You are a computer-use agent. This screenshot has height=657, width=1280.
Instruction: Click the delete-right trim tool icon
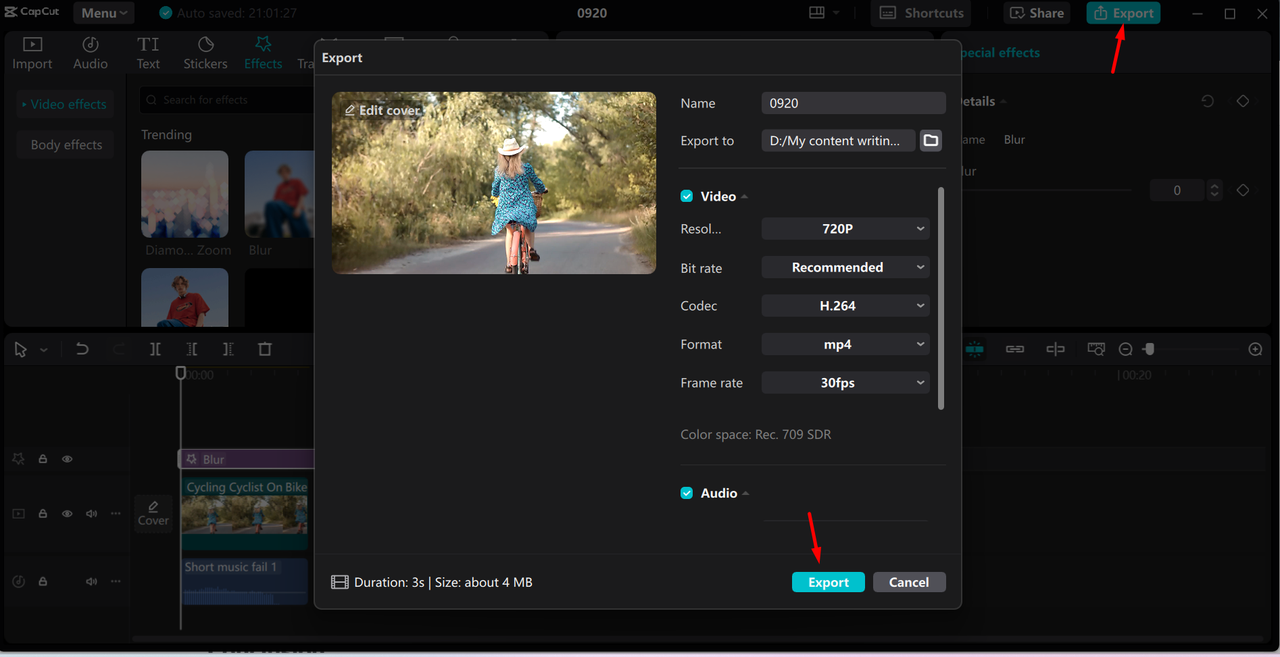click(228, 349)
